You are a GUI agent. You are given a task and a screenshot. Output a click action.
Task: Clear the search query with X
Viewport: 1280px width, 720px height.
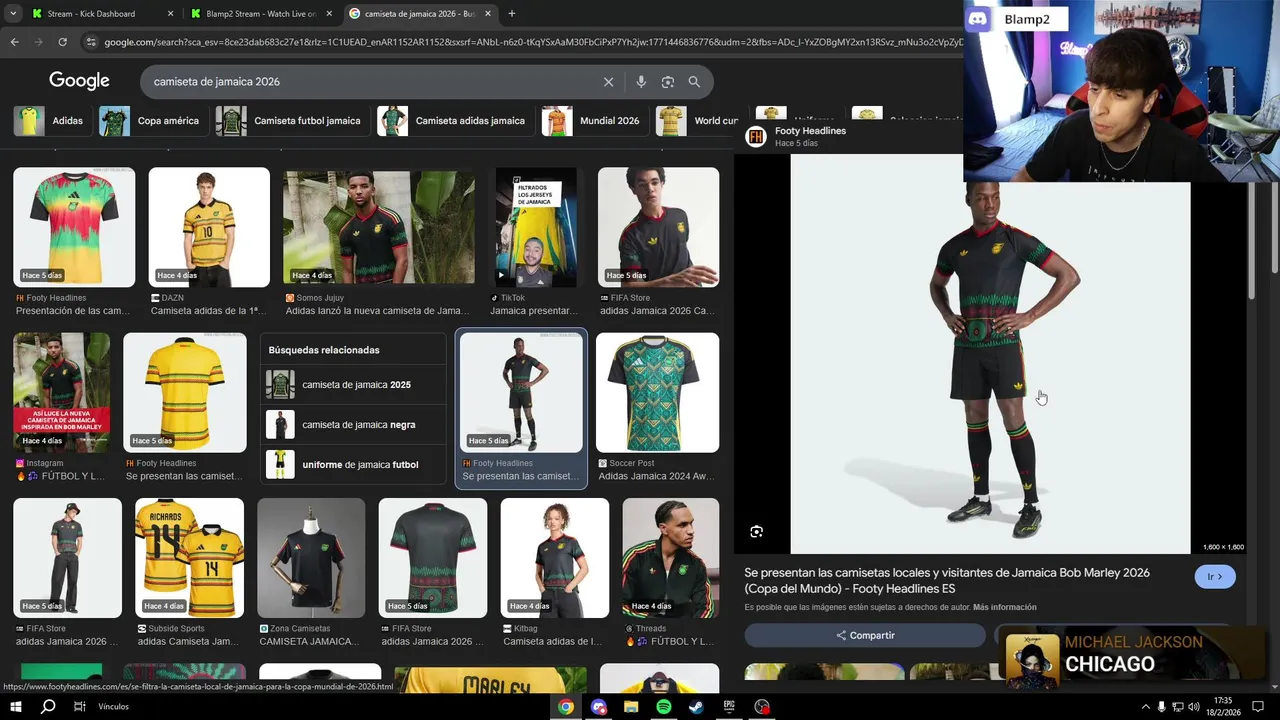(x=608, y=82)
